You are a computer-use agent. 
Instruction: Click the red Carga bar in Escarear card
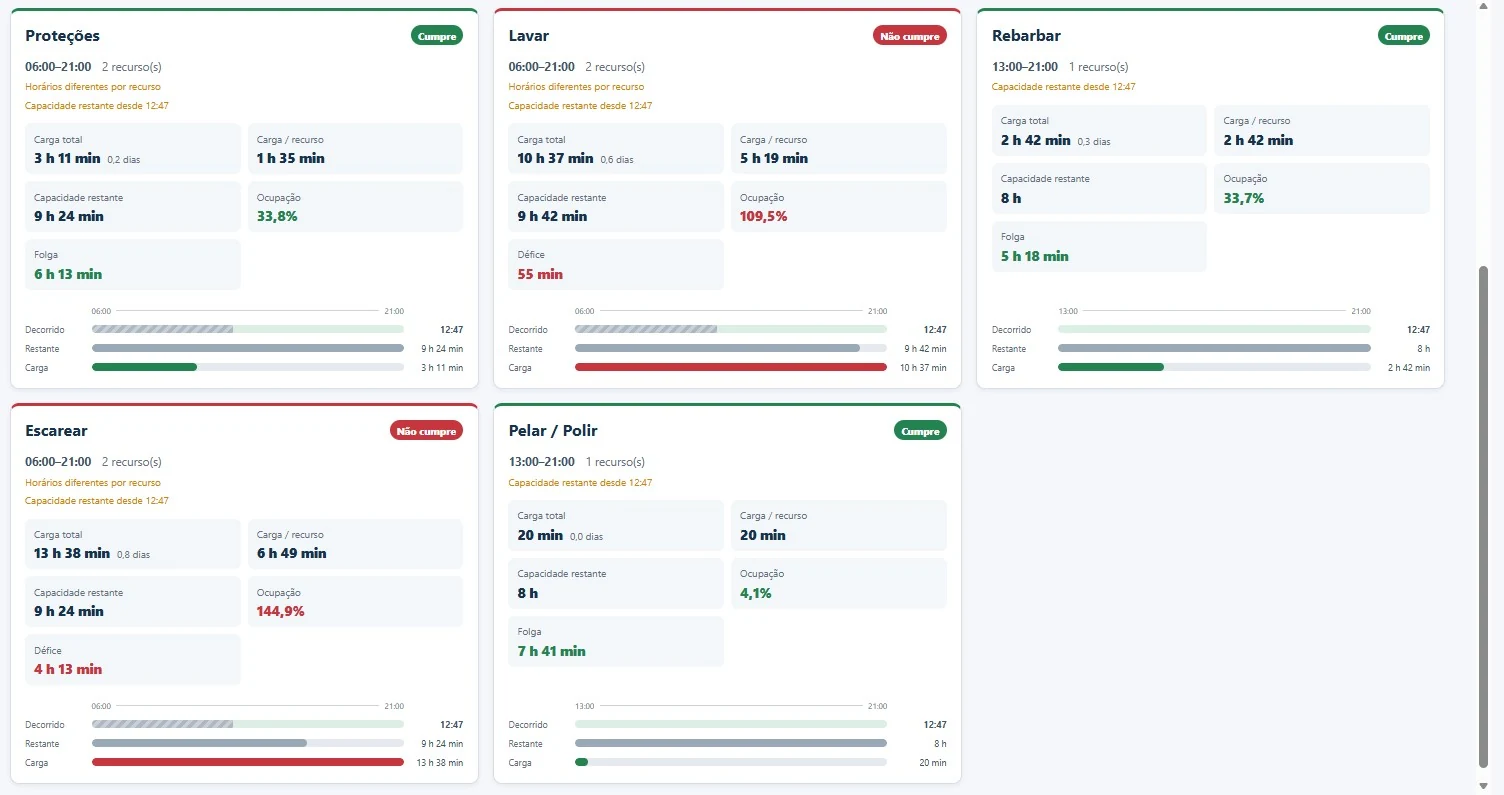coord(248,762)
